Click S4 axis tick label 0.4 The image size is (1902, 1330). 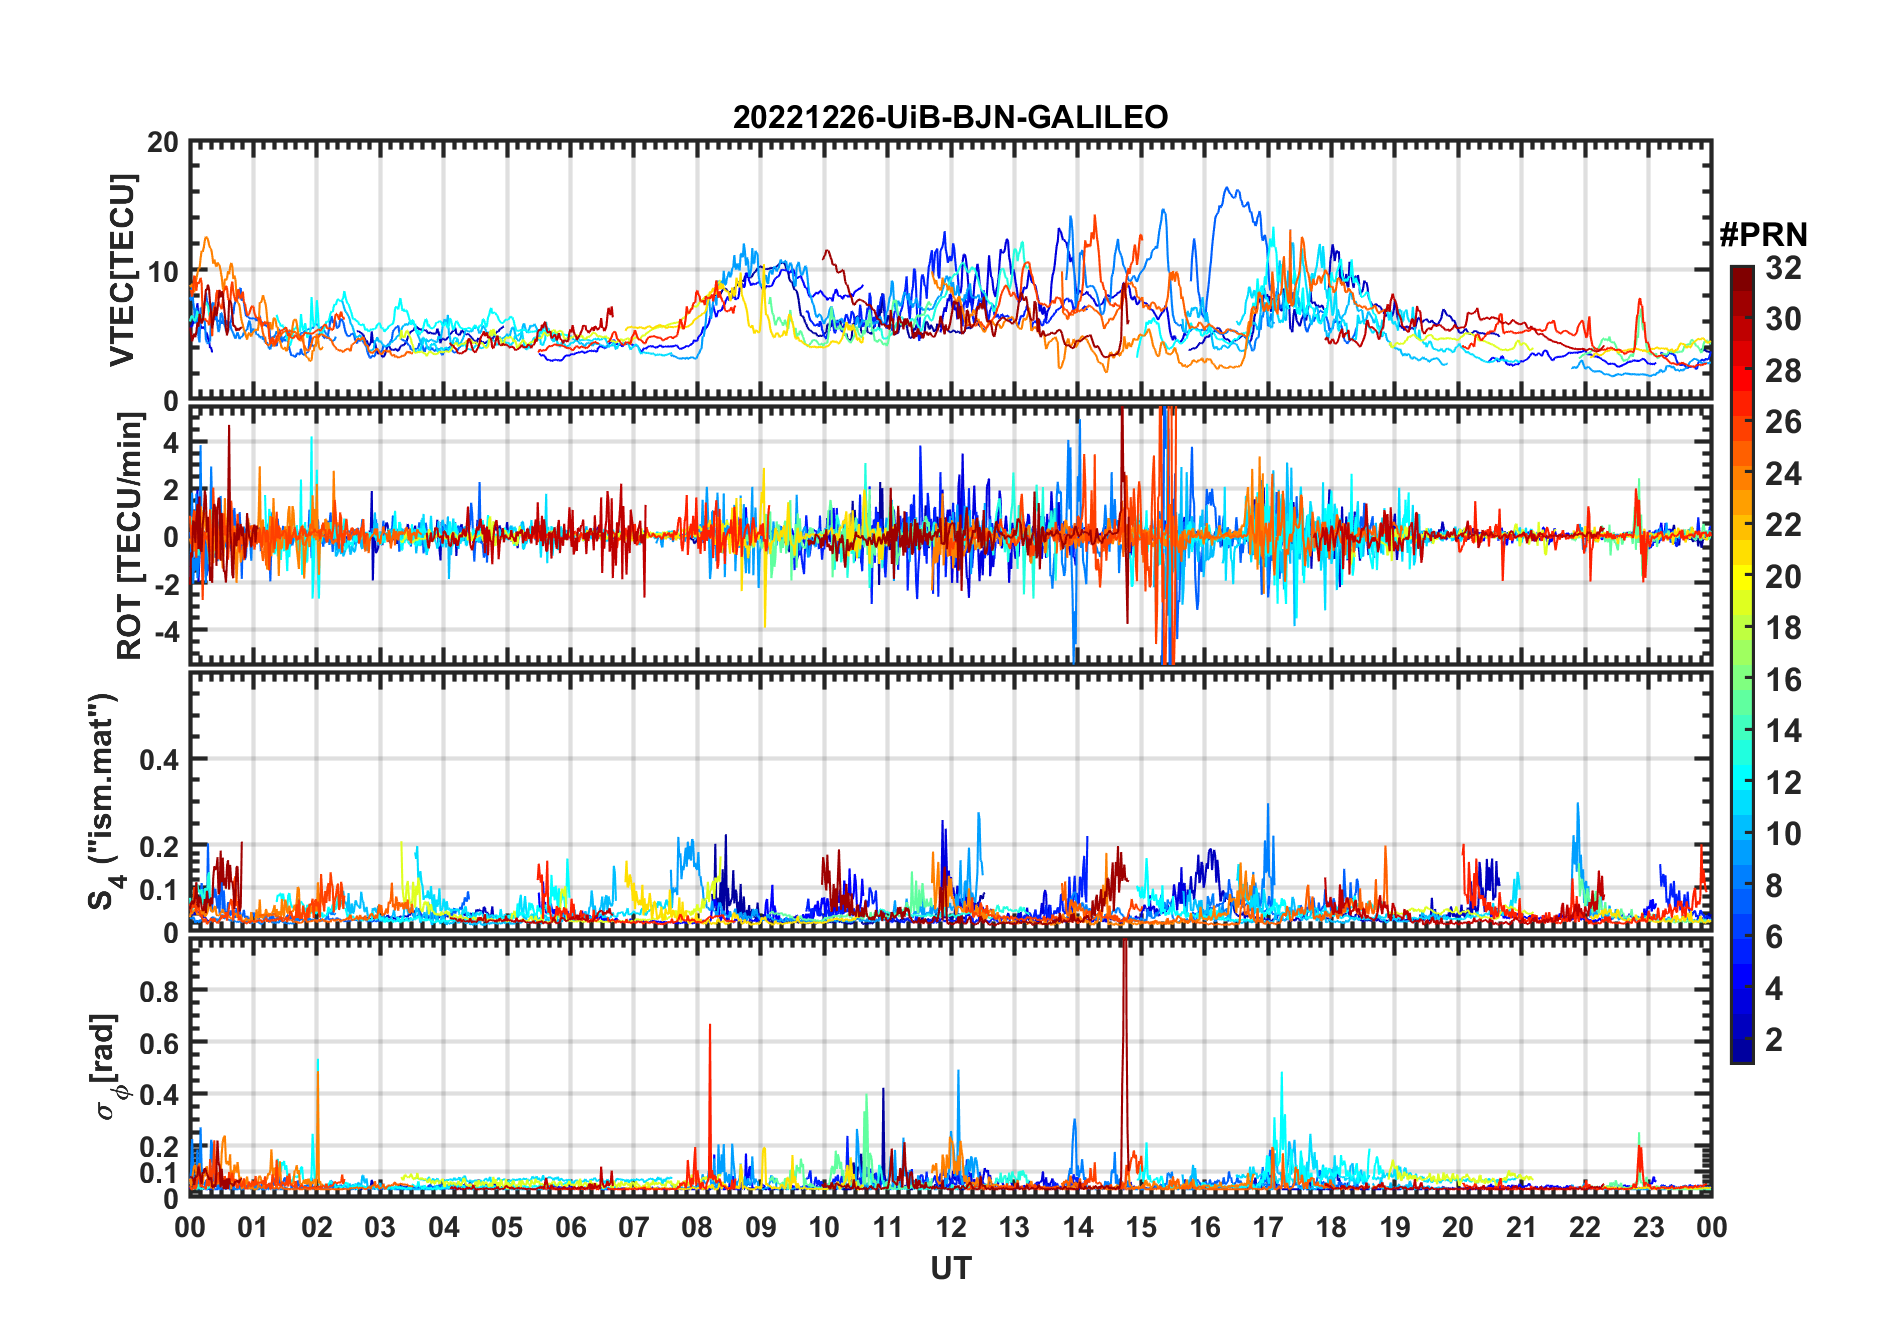point(159,760)
